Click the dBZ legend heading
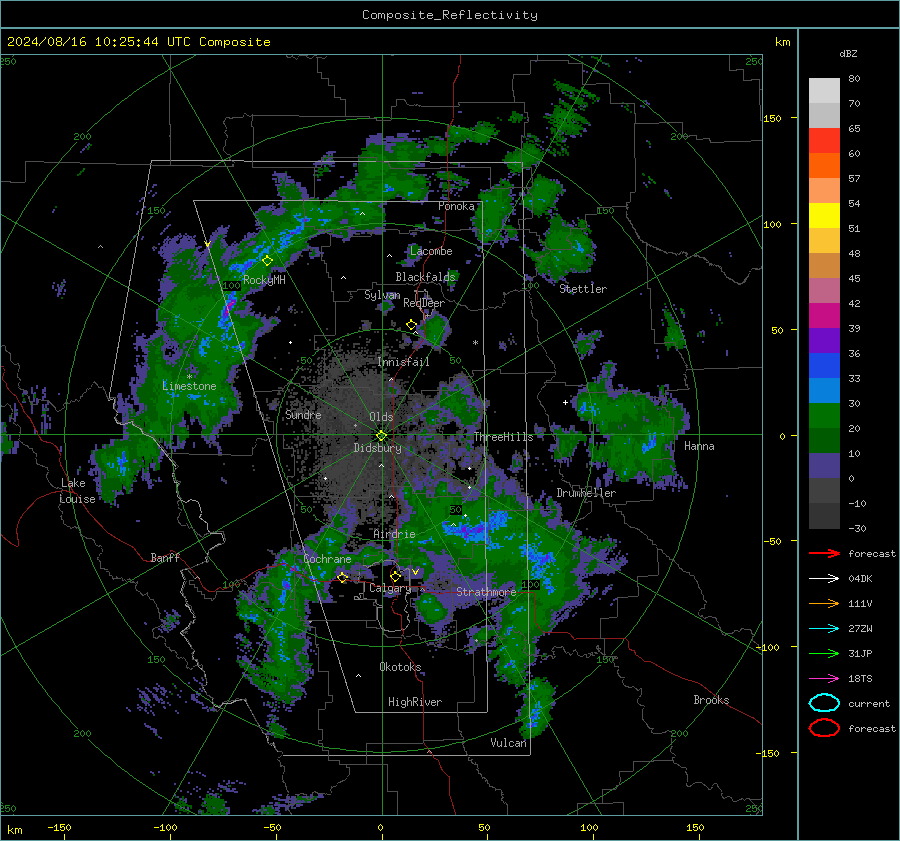900x841 pixels. coord(848,54)
